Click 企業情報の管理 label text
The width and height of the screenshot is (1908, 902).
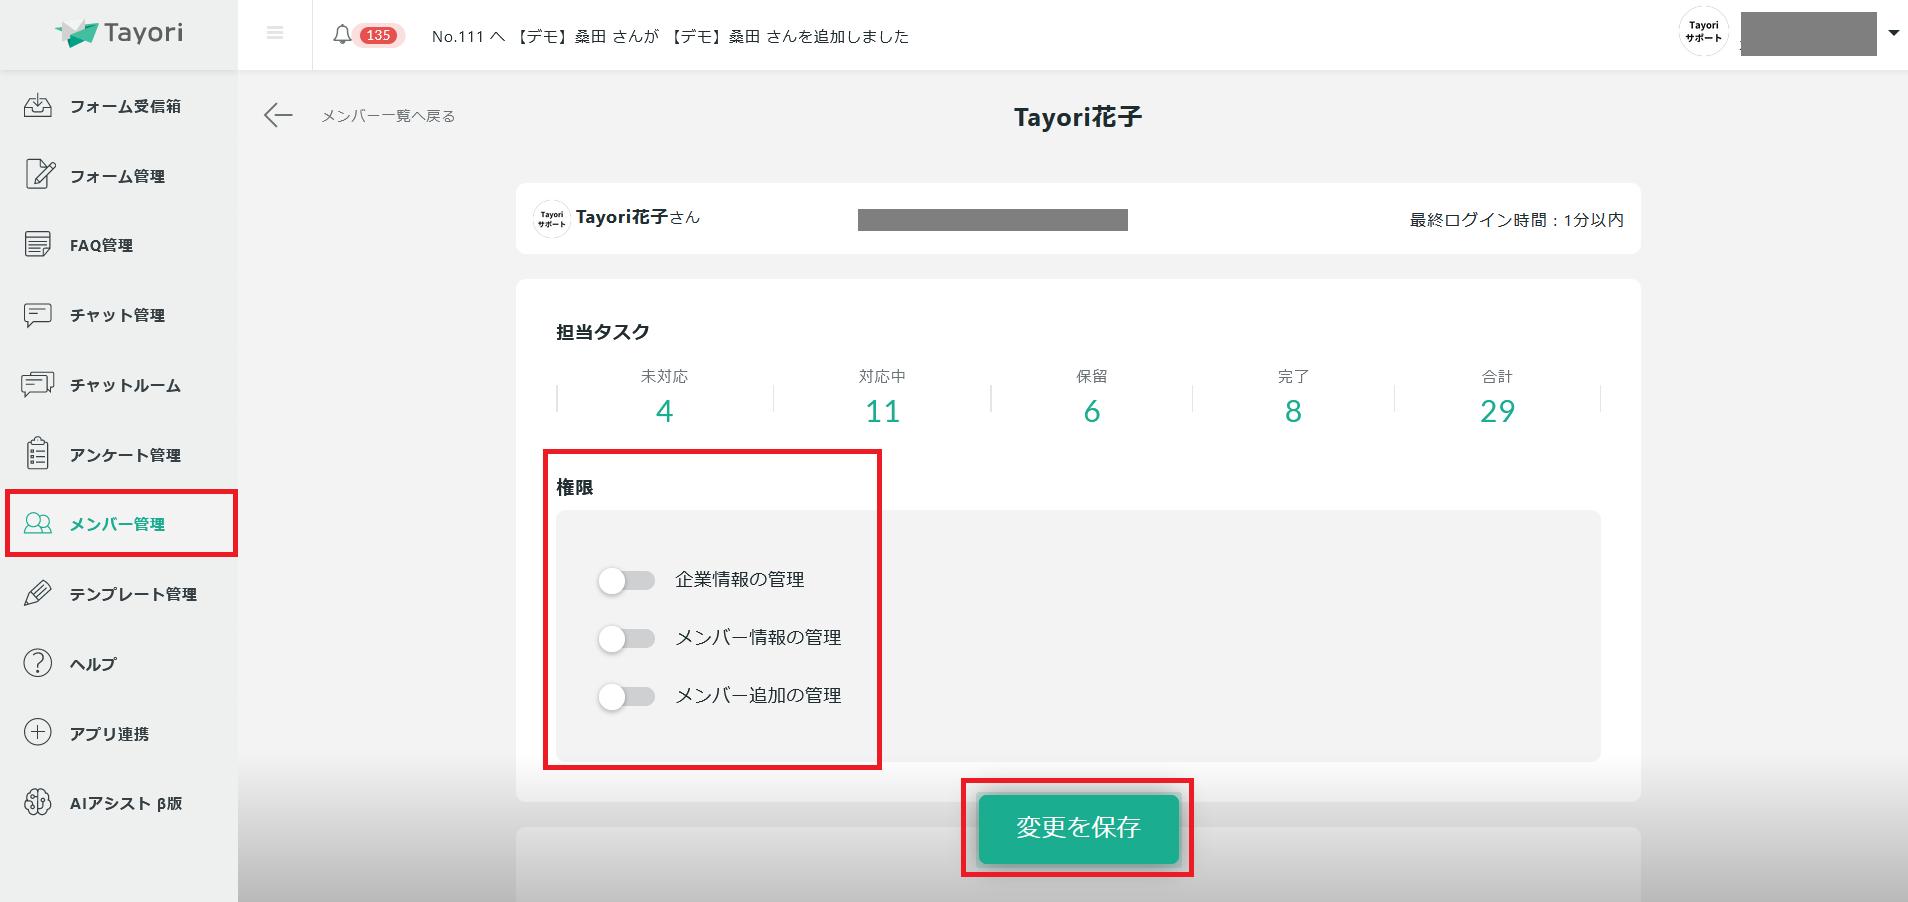pos(740,580)
